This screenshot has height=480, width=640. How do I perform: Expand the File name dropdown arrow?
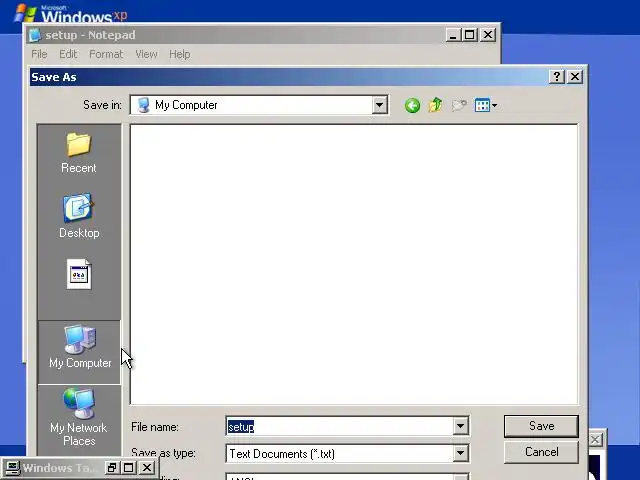[x=460, y=427]
